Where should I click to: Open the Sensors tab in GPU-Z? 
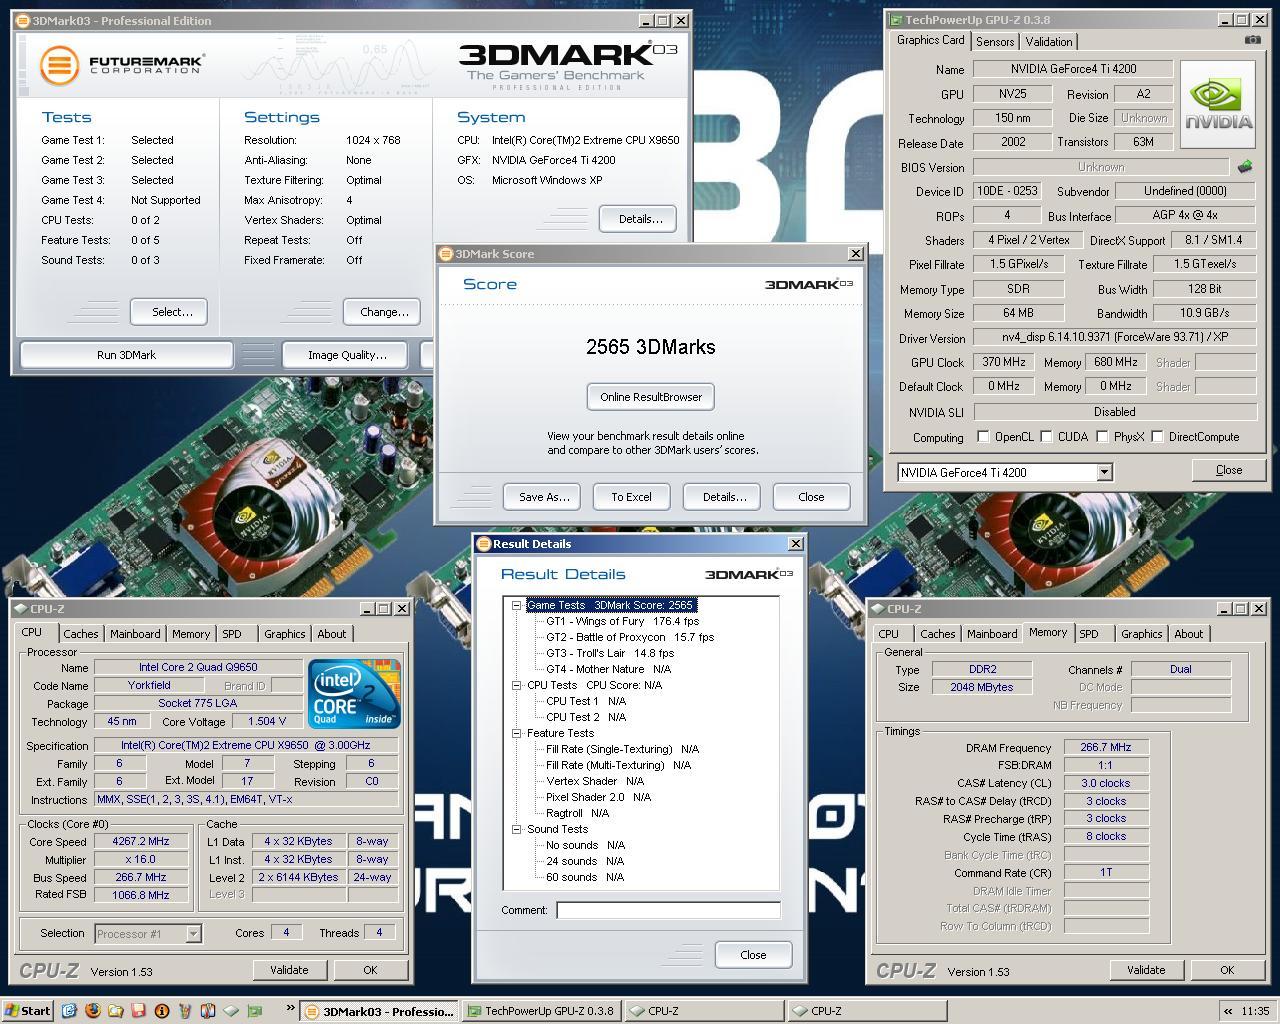995,42
